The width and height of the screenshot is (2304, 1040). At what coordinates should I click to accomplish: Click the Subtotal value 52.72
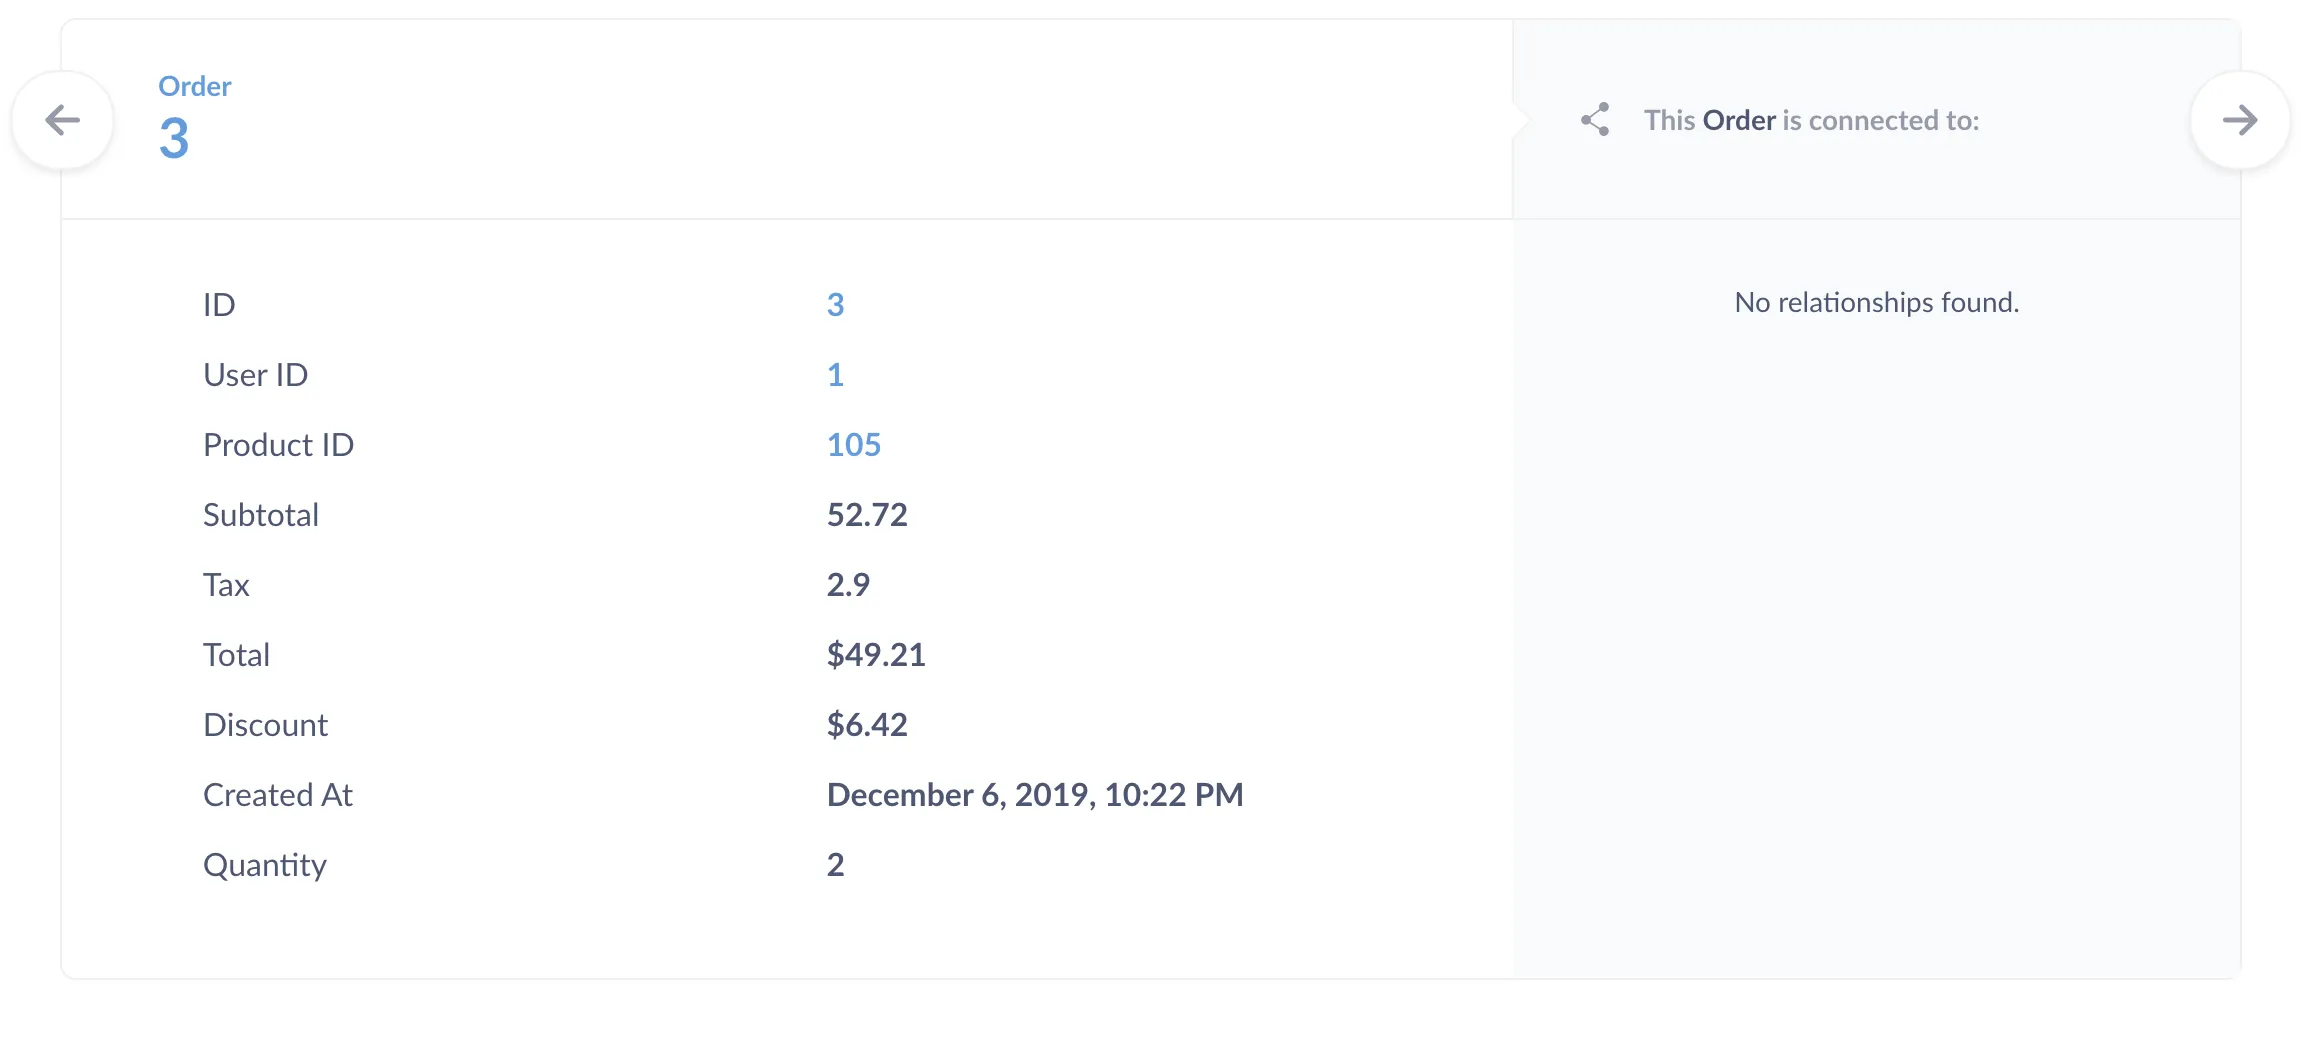click(x=867, y=514)
